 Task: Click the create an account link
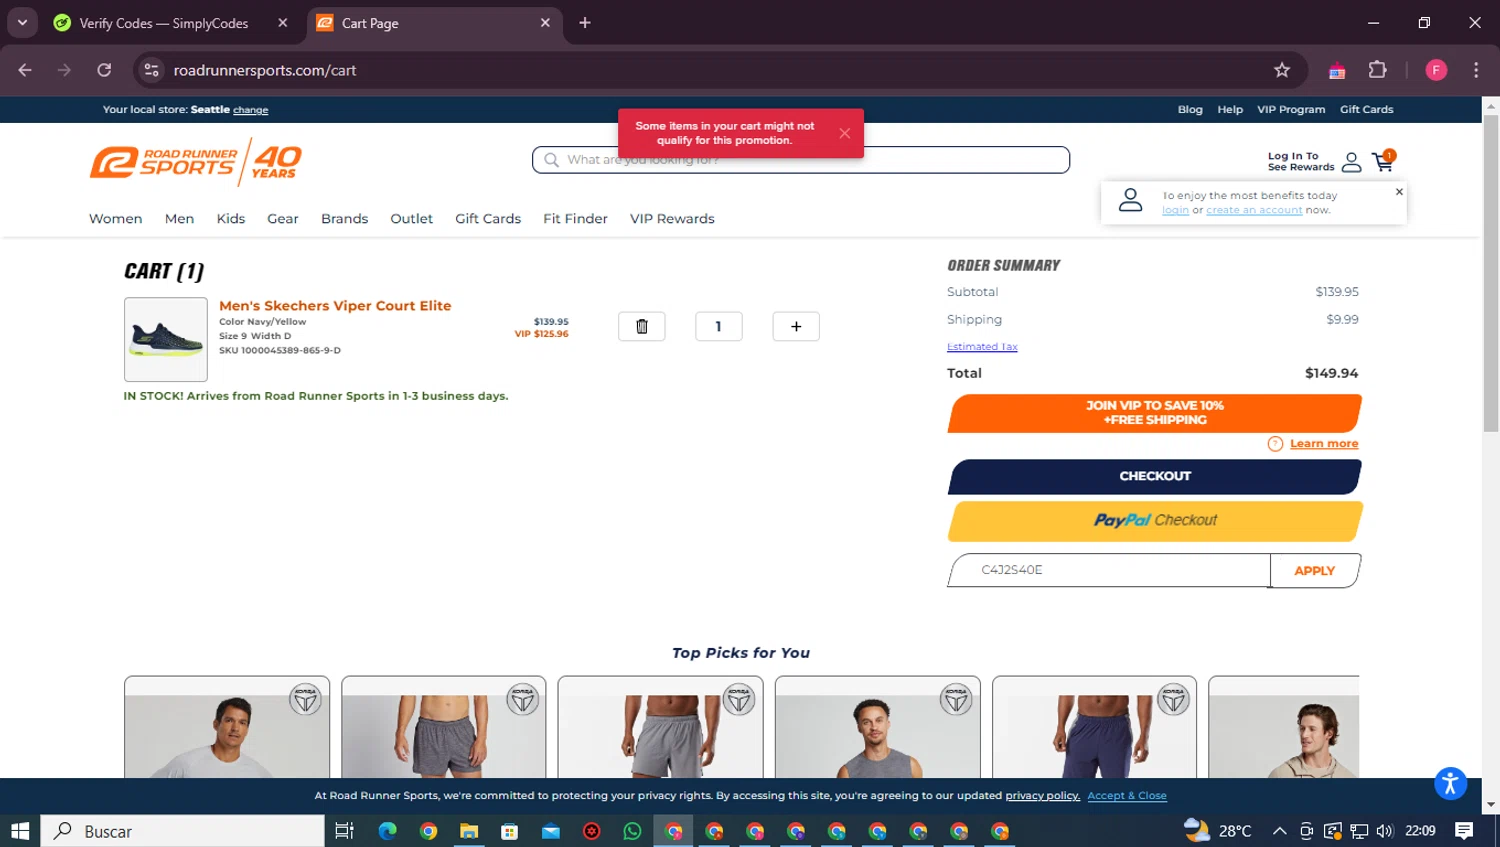(x=1254, y=210)
